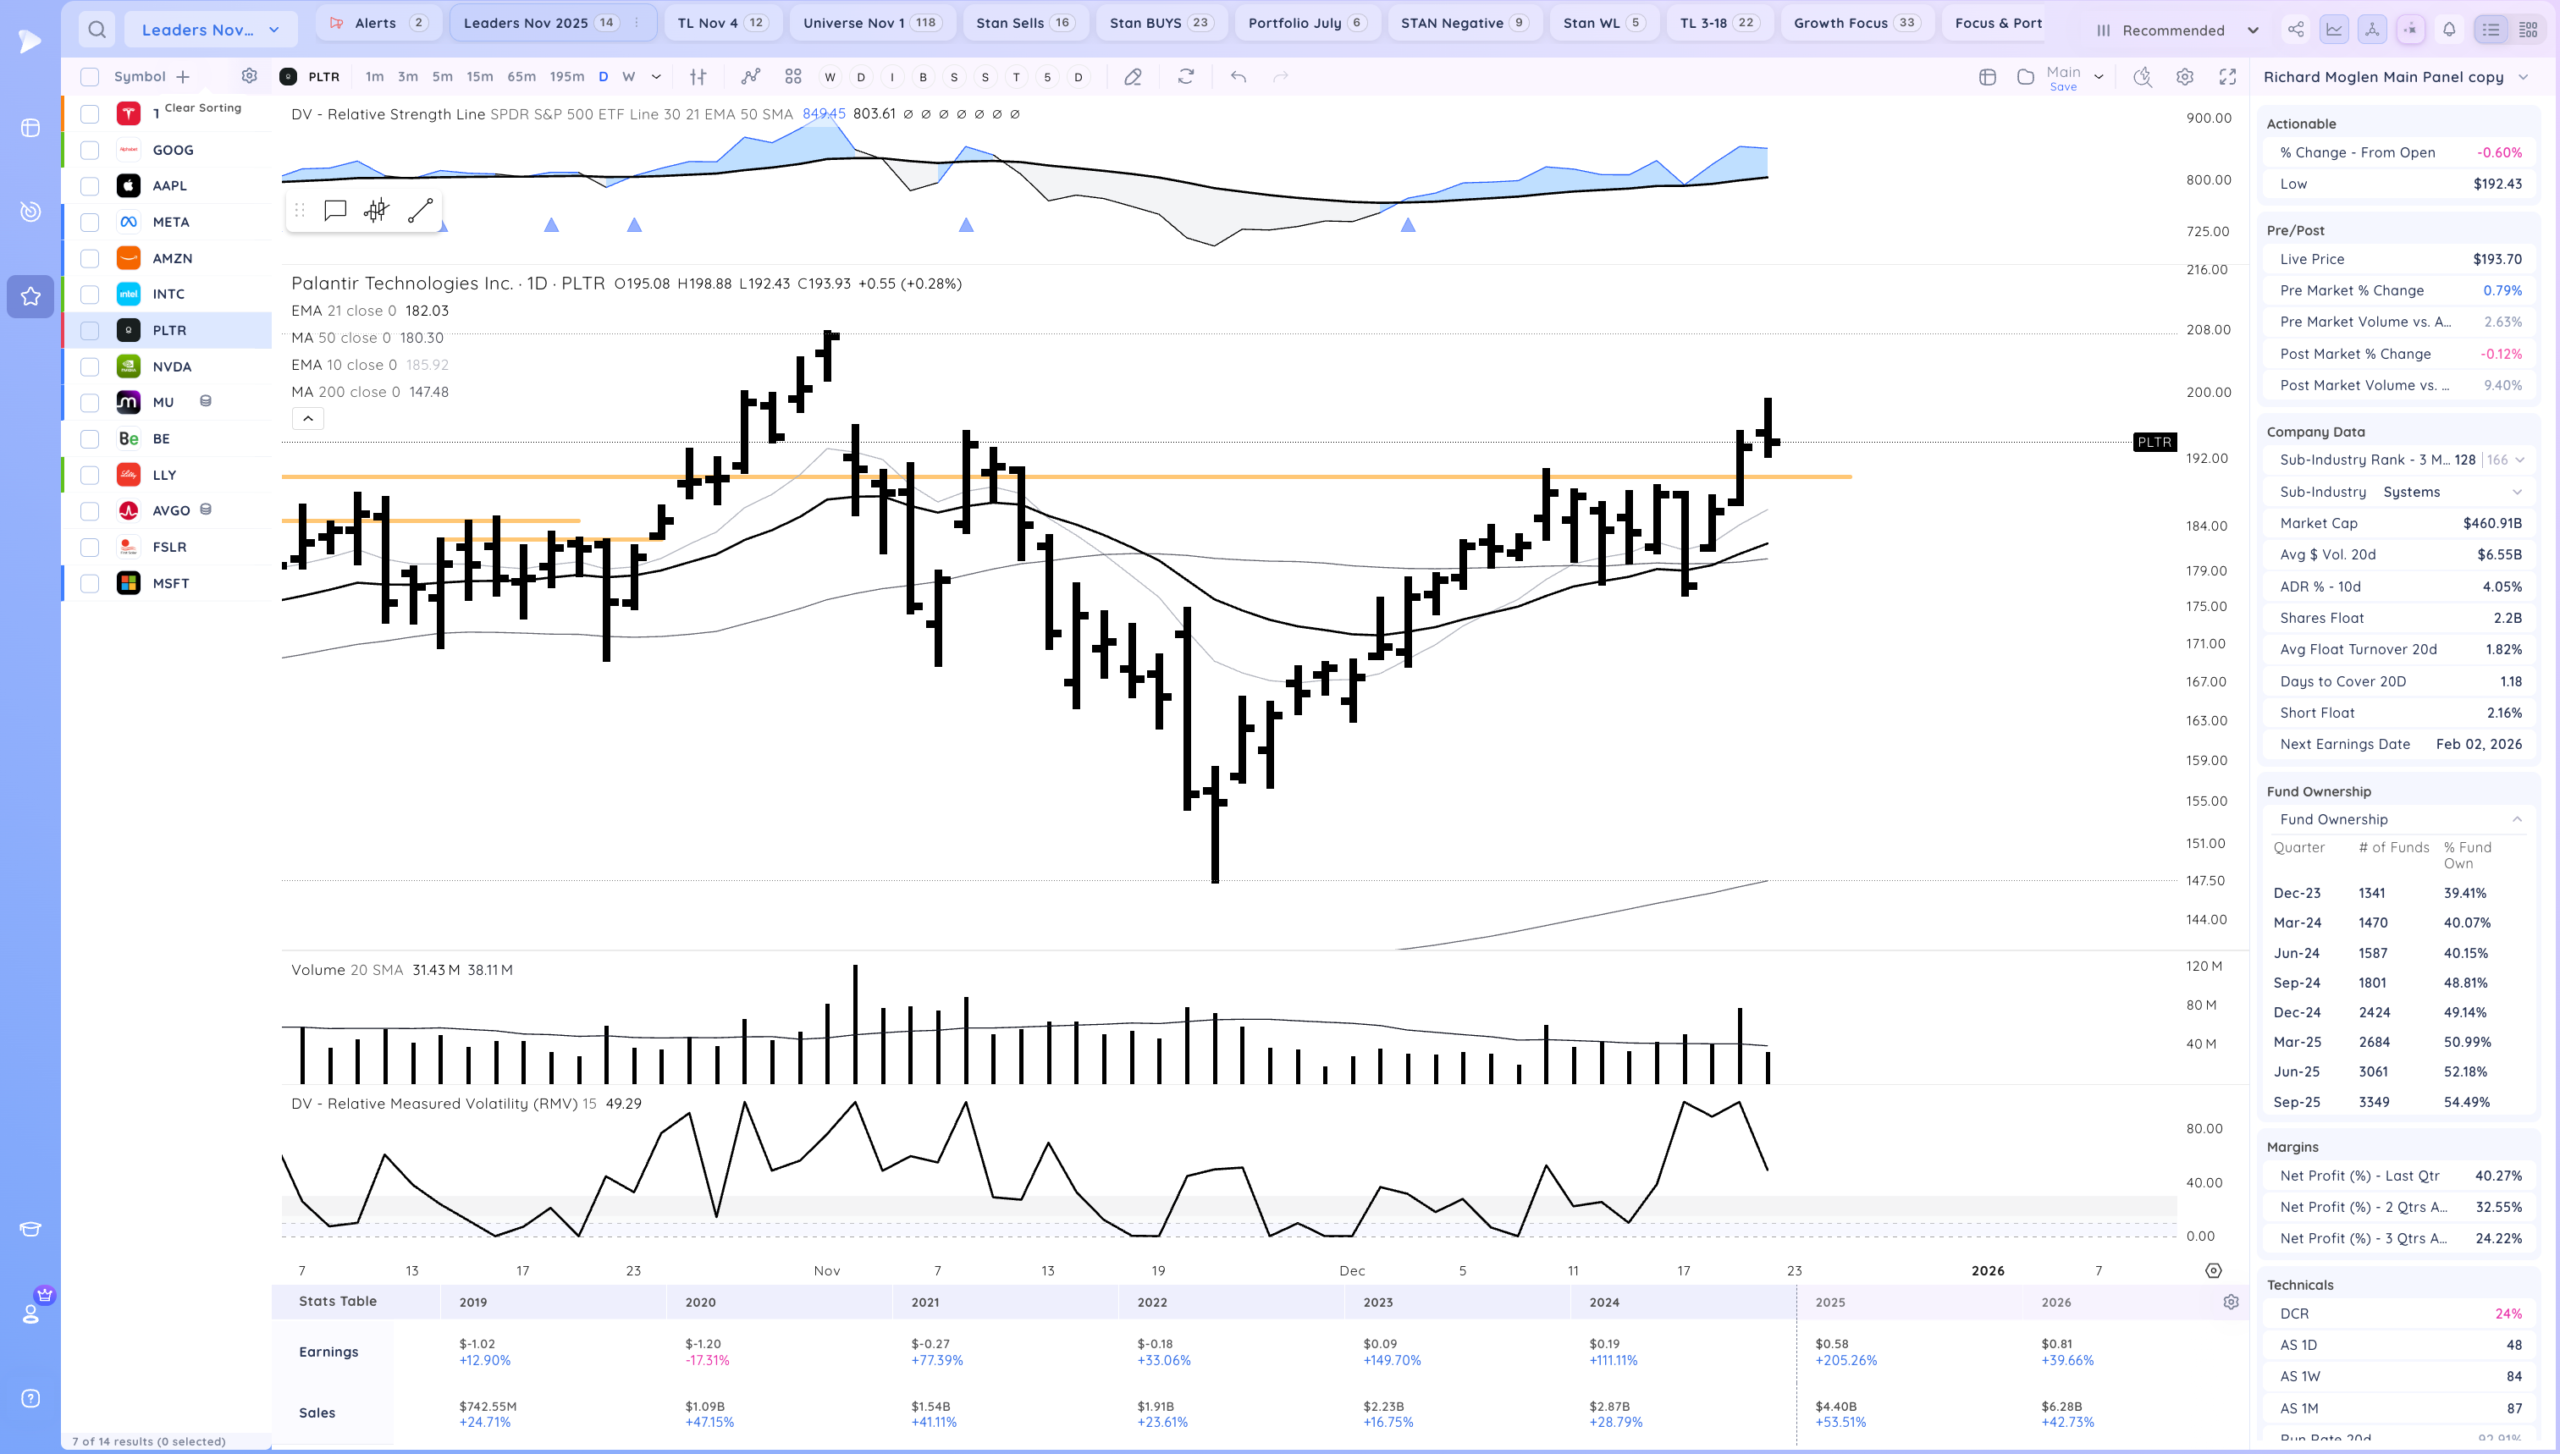
Task: Click the undo arrow icon
Action: 1238,77
